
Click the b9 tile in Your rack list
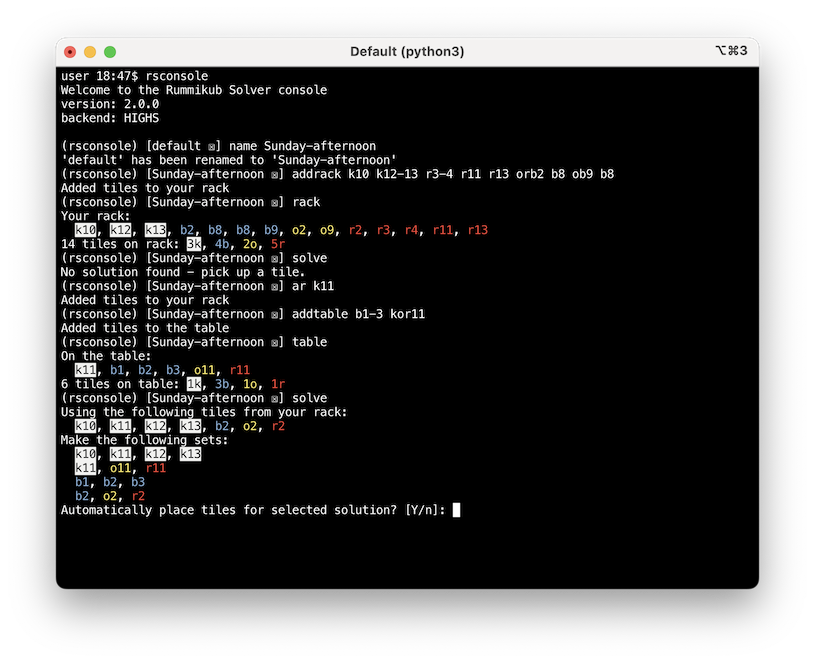coord(271,230)
